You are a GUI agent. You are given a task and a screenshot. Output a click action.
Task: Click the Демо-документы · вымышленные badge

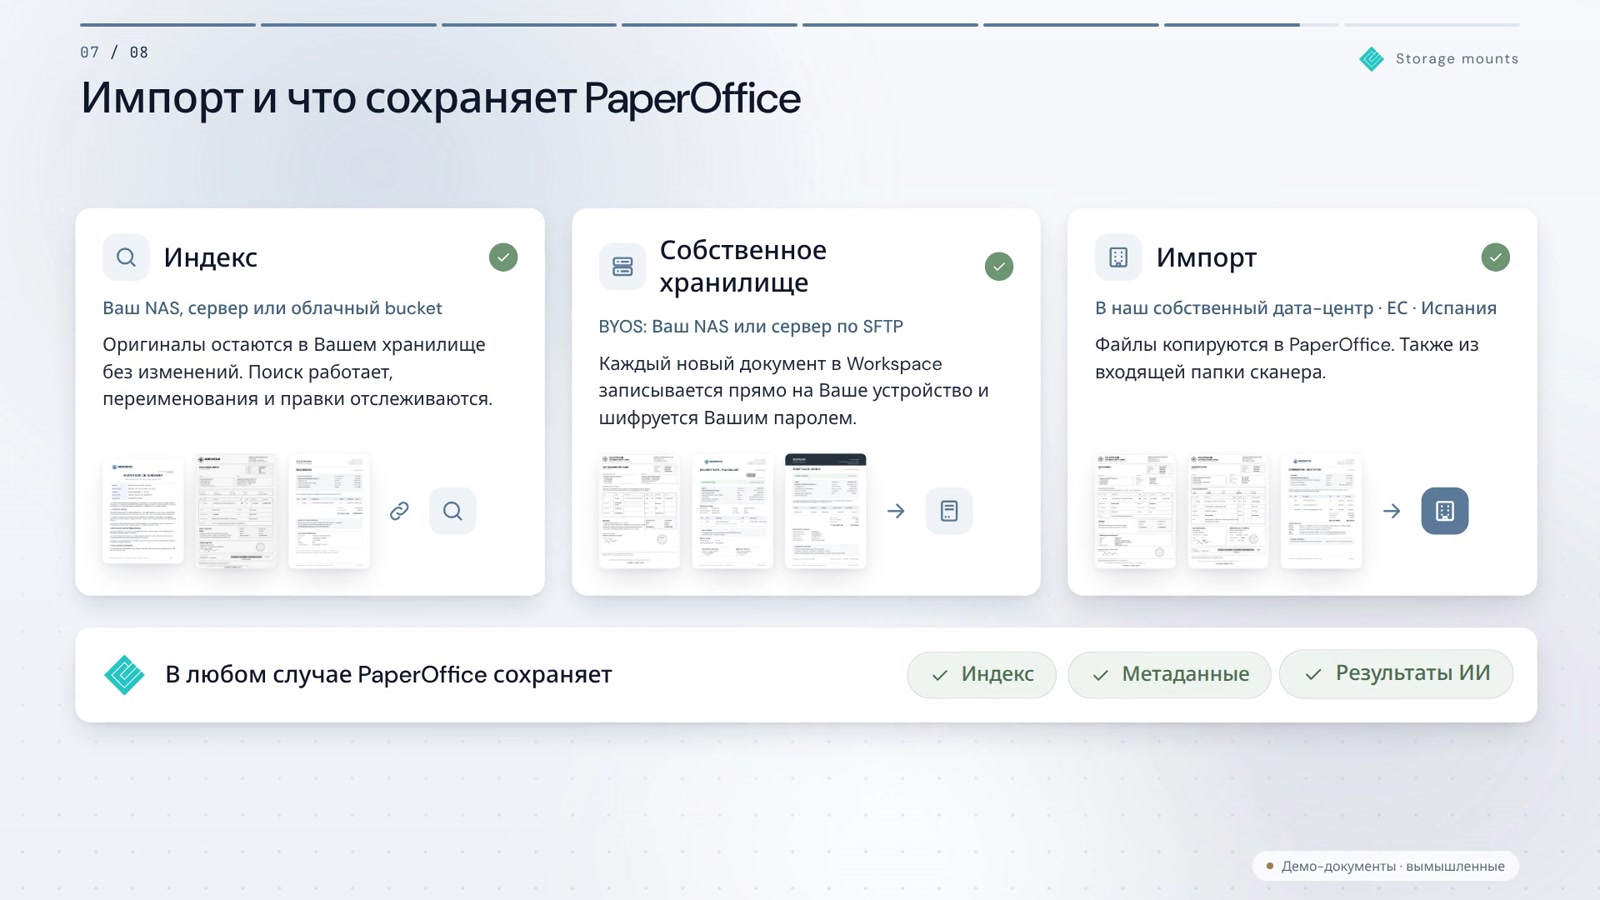click(1385, 866)
